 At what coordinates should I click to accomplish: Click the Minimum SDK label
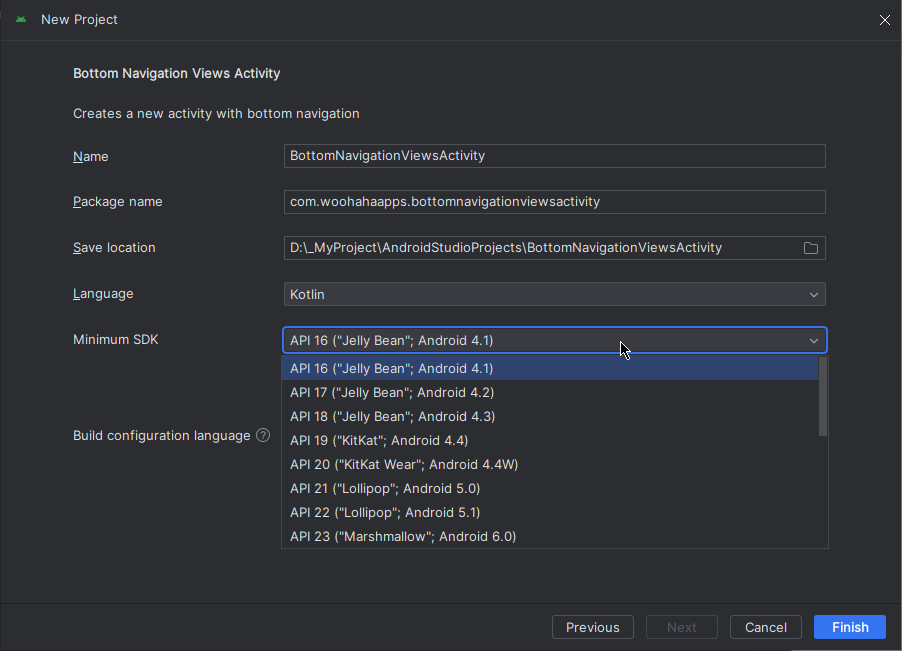[x=116, y=339]
